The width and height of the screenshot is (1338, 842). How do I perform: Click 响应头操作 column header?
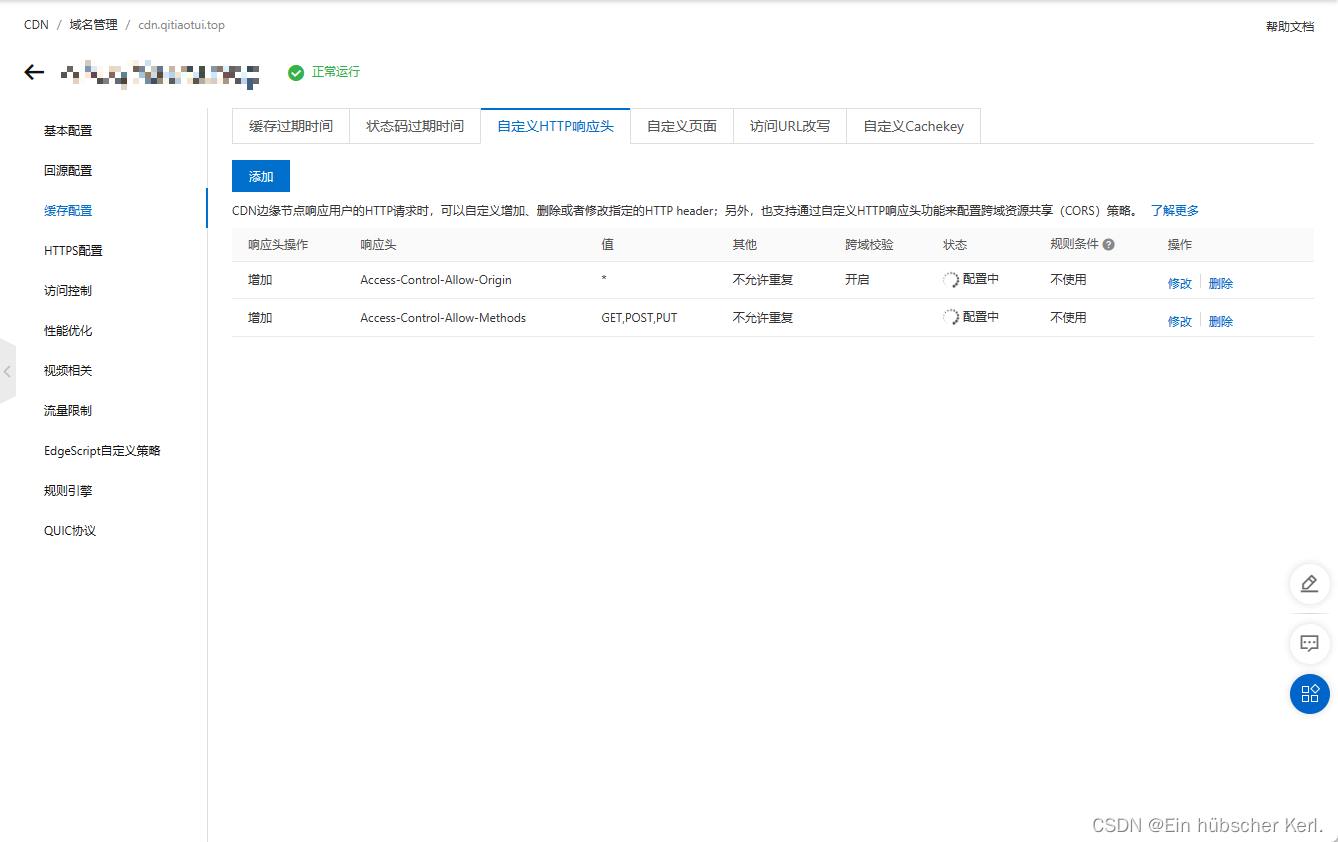(278, 245)
